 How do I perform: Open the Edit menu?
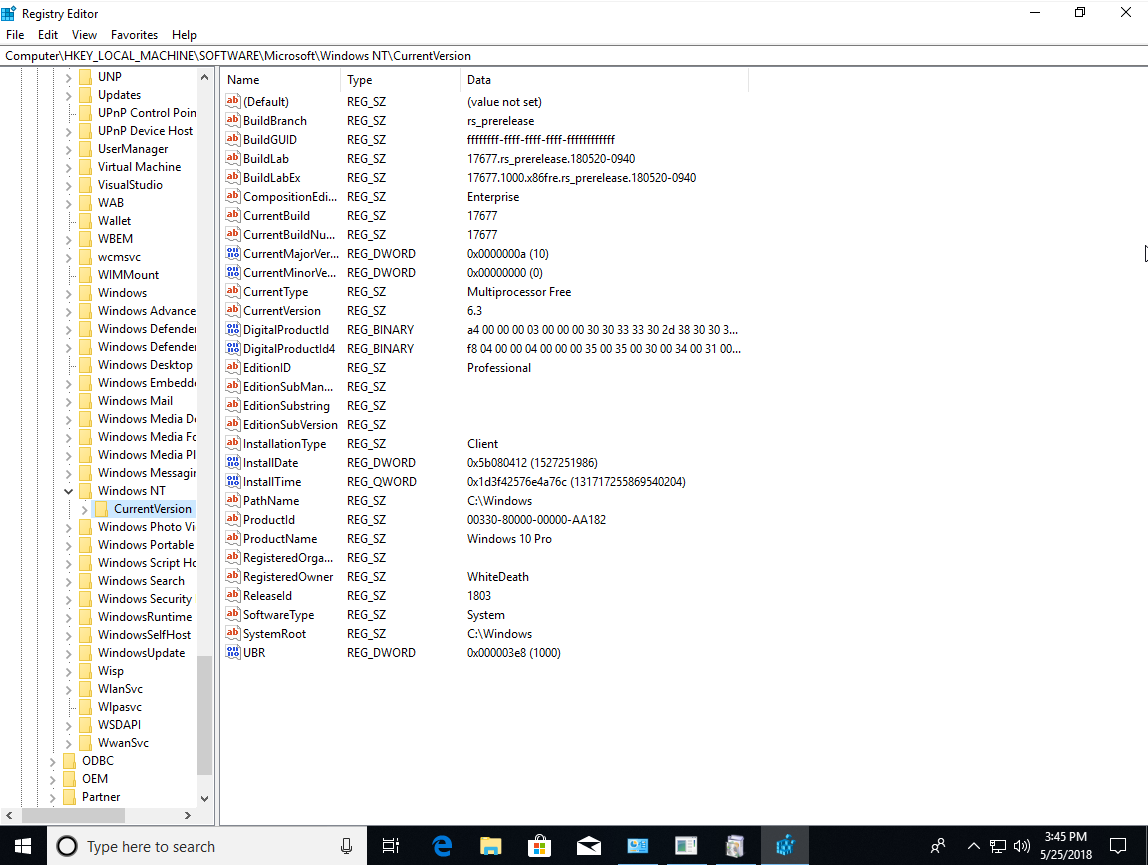pos(48,34)
